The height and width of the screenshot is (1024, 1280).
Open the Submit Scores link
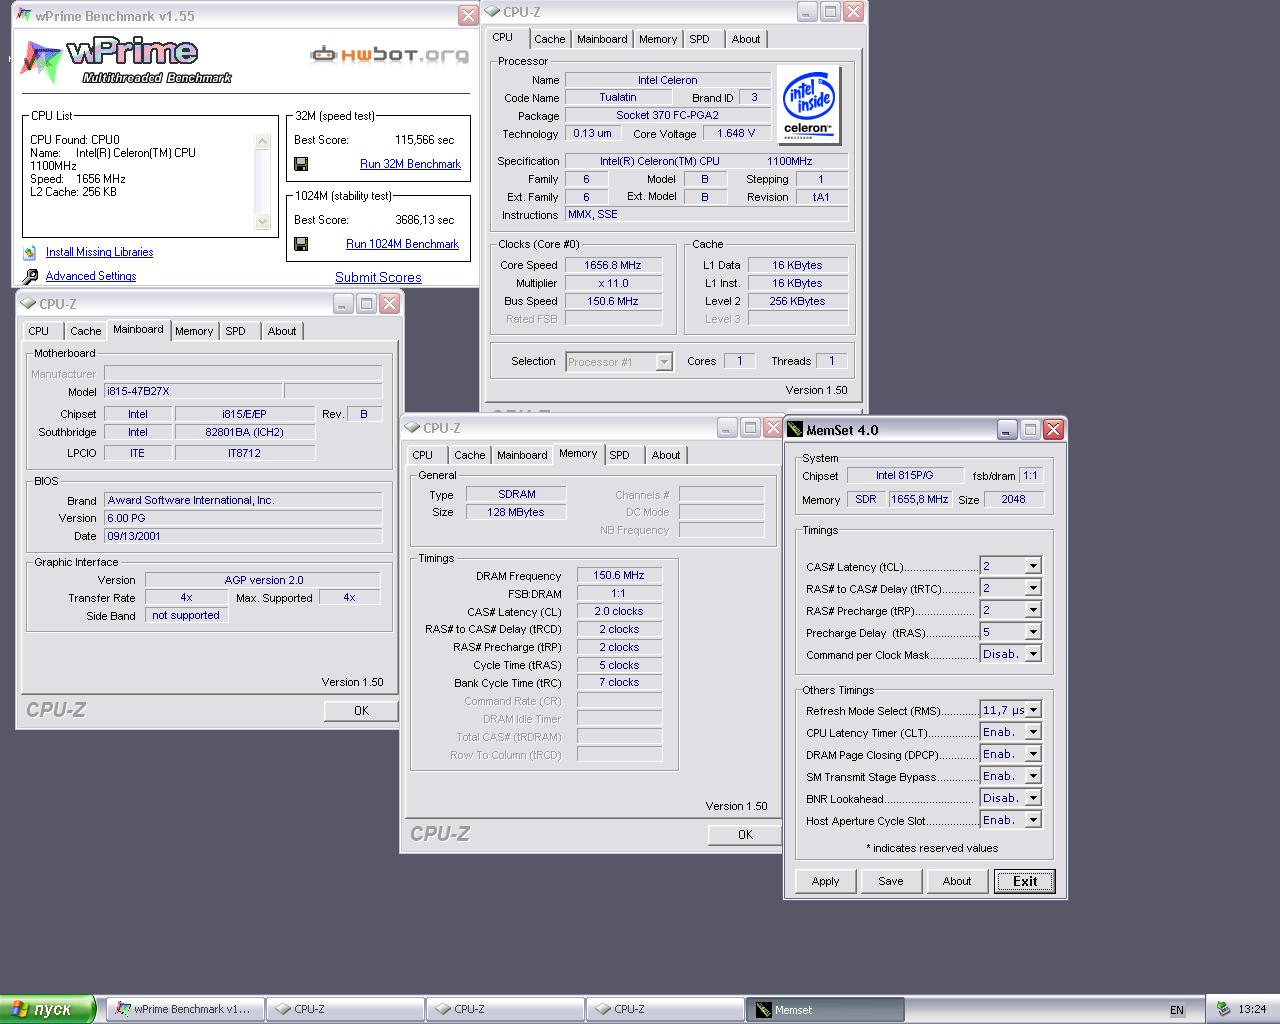378,278
